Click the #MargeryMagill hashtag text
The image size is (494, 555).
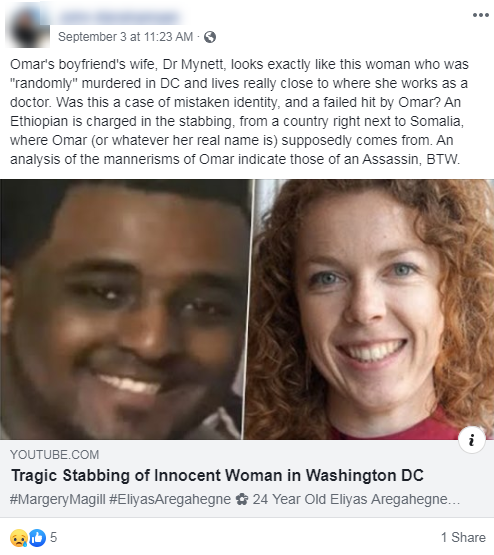[x=58, y=499]
